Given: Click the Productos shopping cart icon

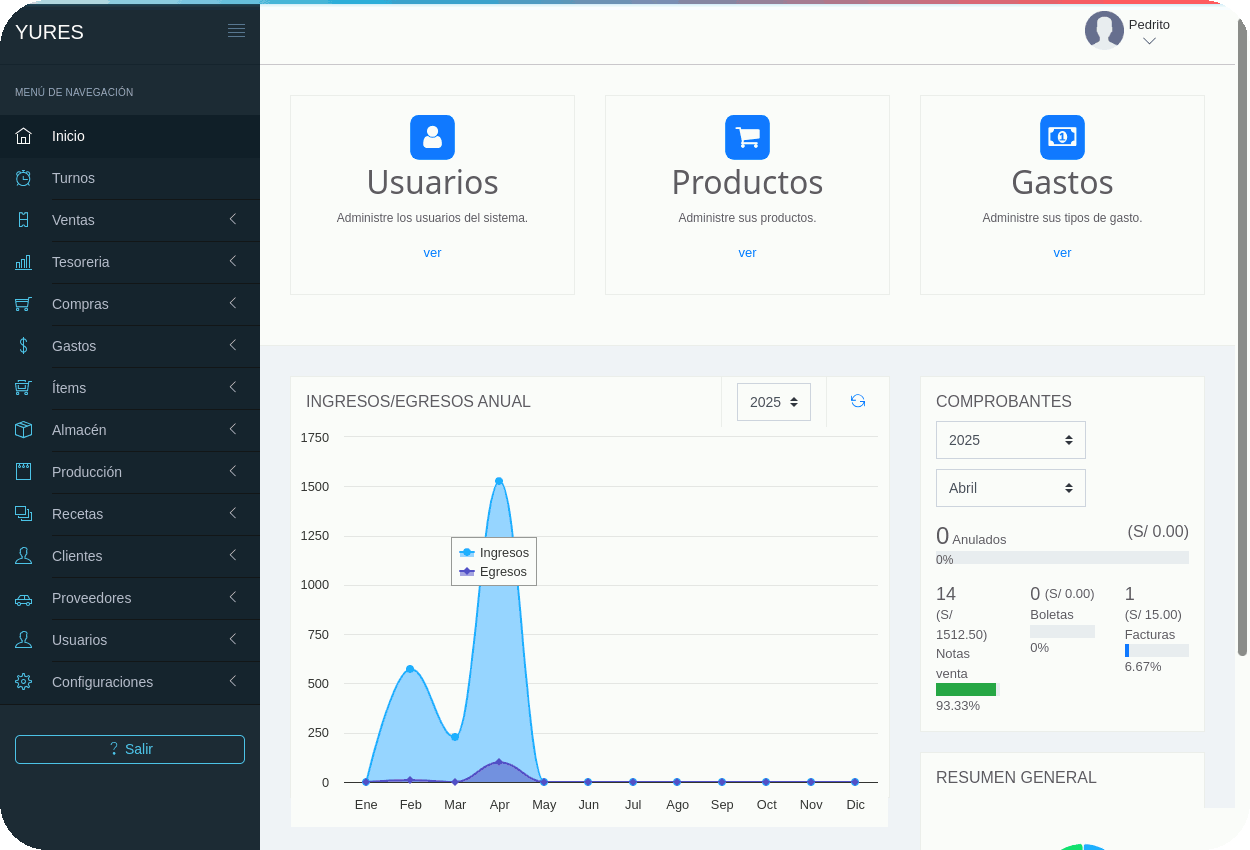Looking at the screenshot, I should coord(747,137).
